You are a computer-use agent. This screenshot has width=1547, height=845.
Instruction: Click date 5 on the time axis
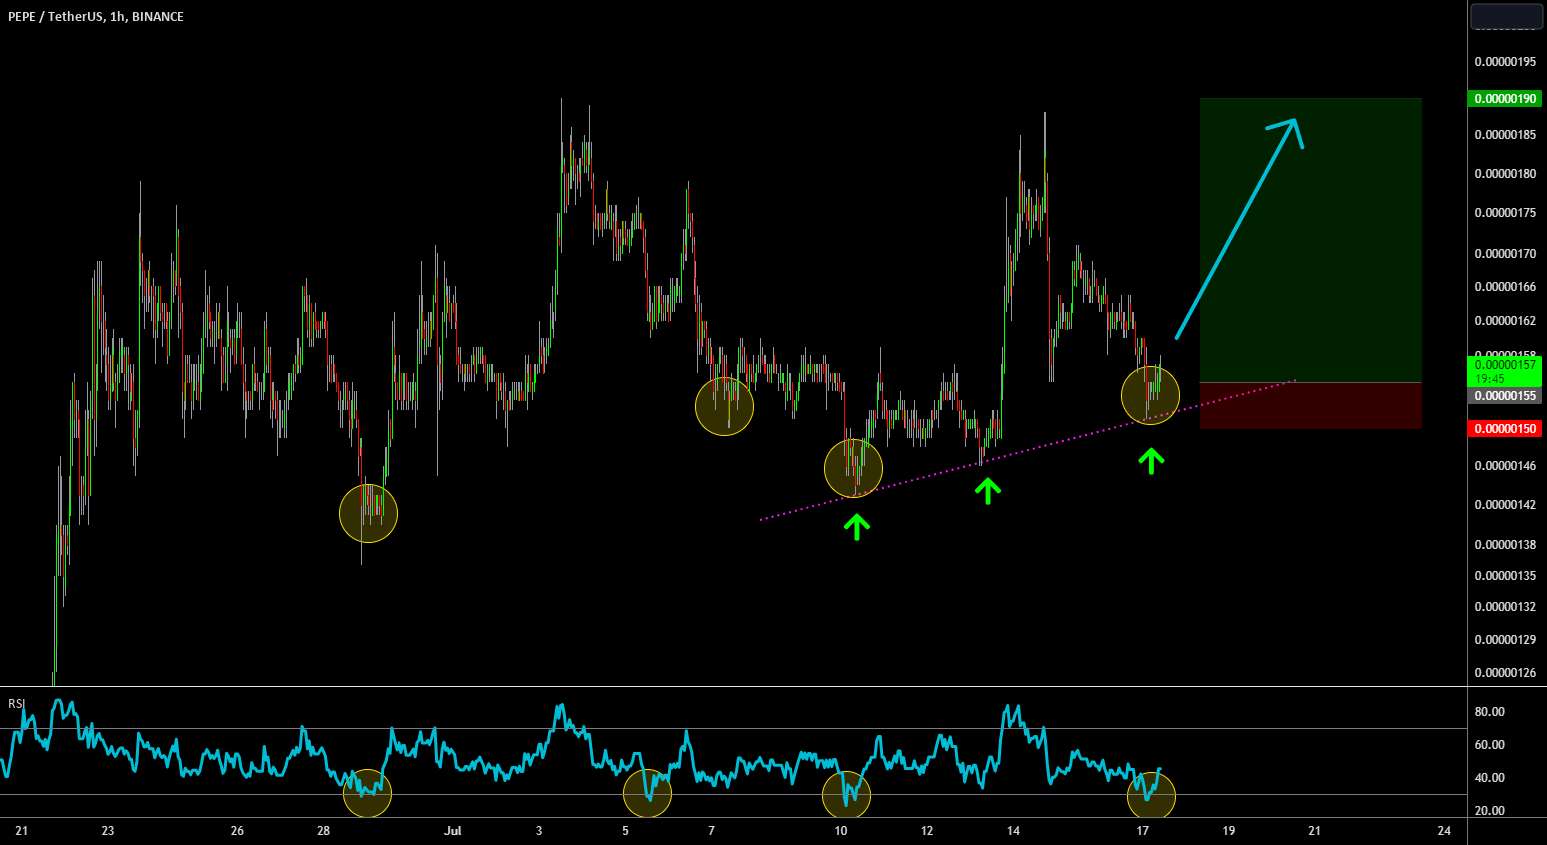[x=625, y=831]
